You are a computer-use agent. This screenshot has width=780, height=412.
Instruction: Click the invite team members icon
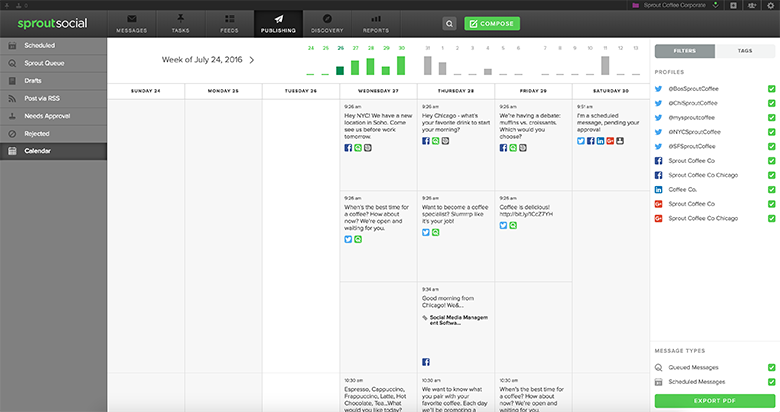click(x=752, y=5)
